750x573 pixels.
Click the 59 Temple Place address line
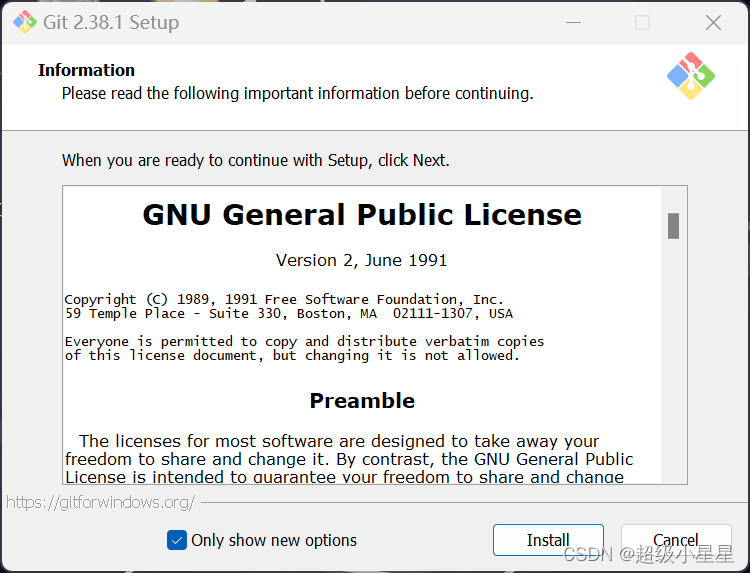[289, 314]
